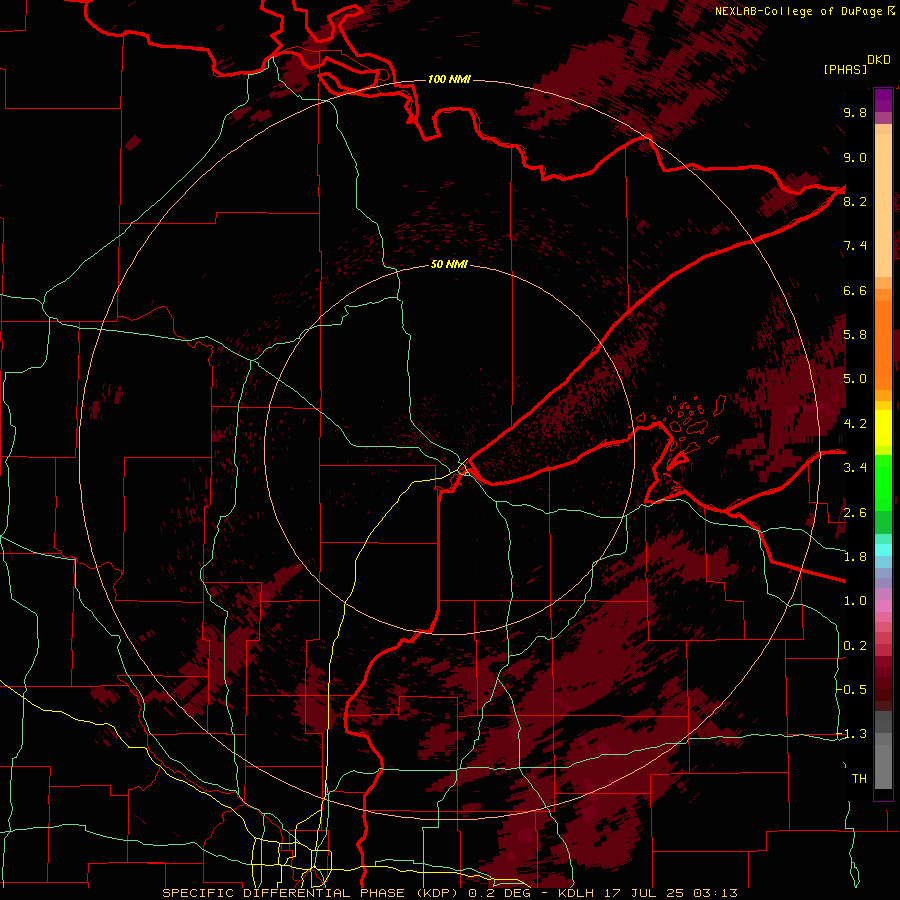Pick the purple segment of the color bar
900x900 pixels.
pos(883,99)
